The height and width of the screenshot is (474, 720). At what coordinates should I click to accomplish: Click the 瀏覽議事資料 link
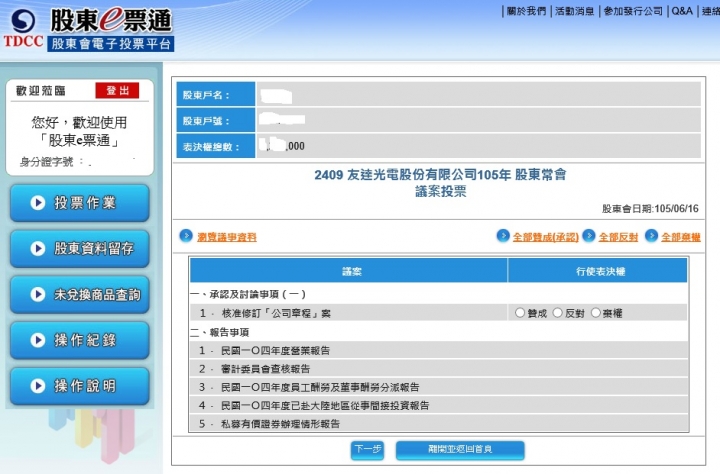(227, 237)
